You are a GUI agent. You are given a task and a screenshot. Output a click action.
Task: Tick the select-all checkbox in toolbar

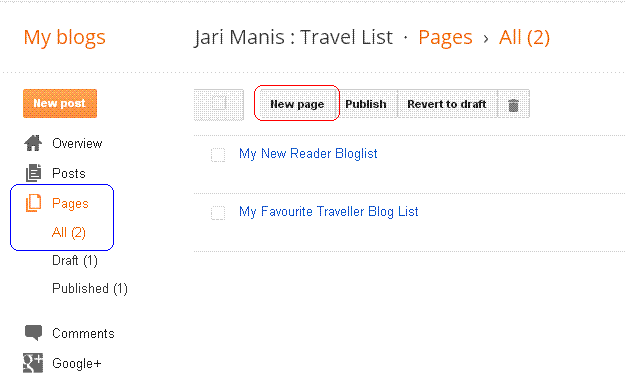point(219,104)
